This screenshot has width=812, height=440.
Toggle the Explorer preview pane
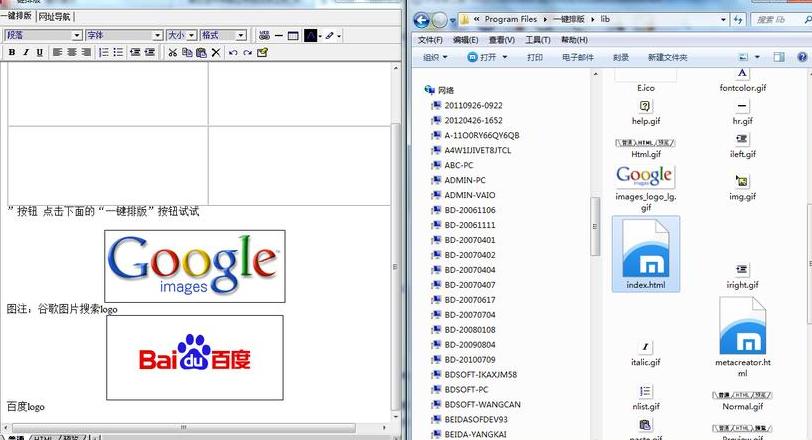coord(779,57)
